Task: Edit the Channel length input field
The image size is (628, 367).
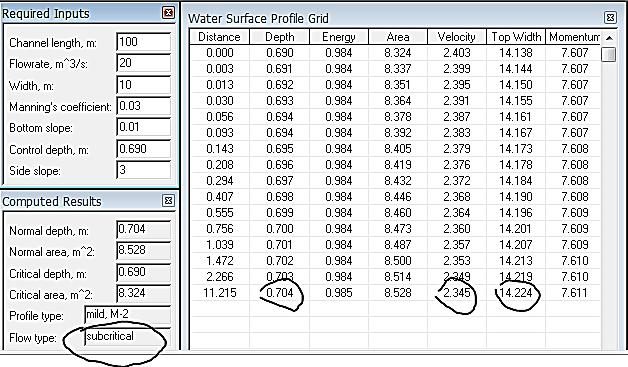Action: click(144, 42)
